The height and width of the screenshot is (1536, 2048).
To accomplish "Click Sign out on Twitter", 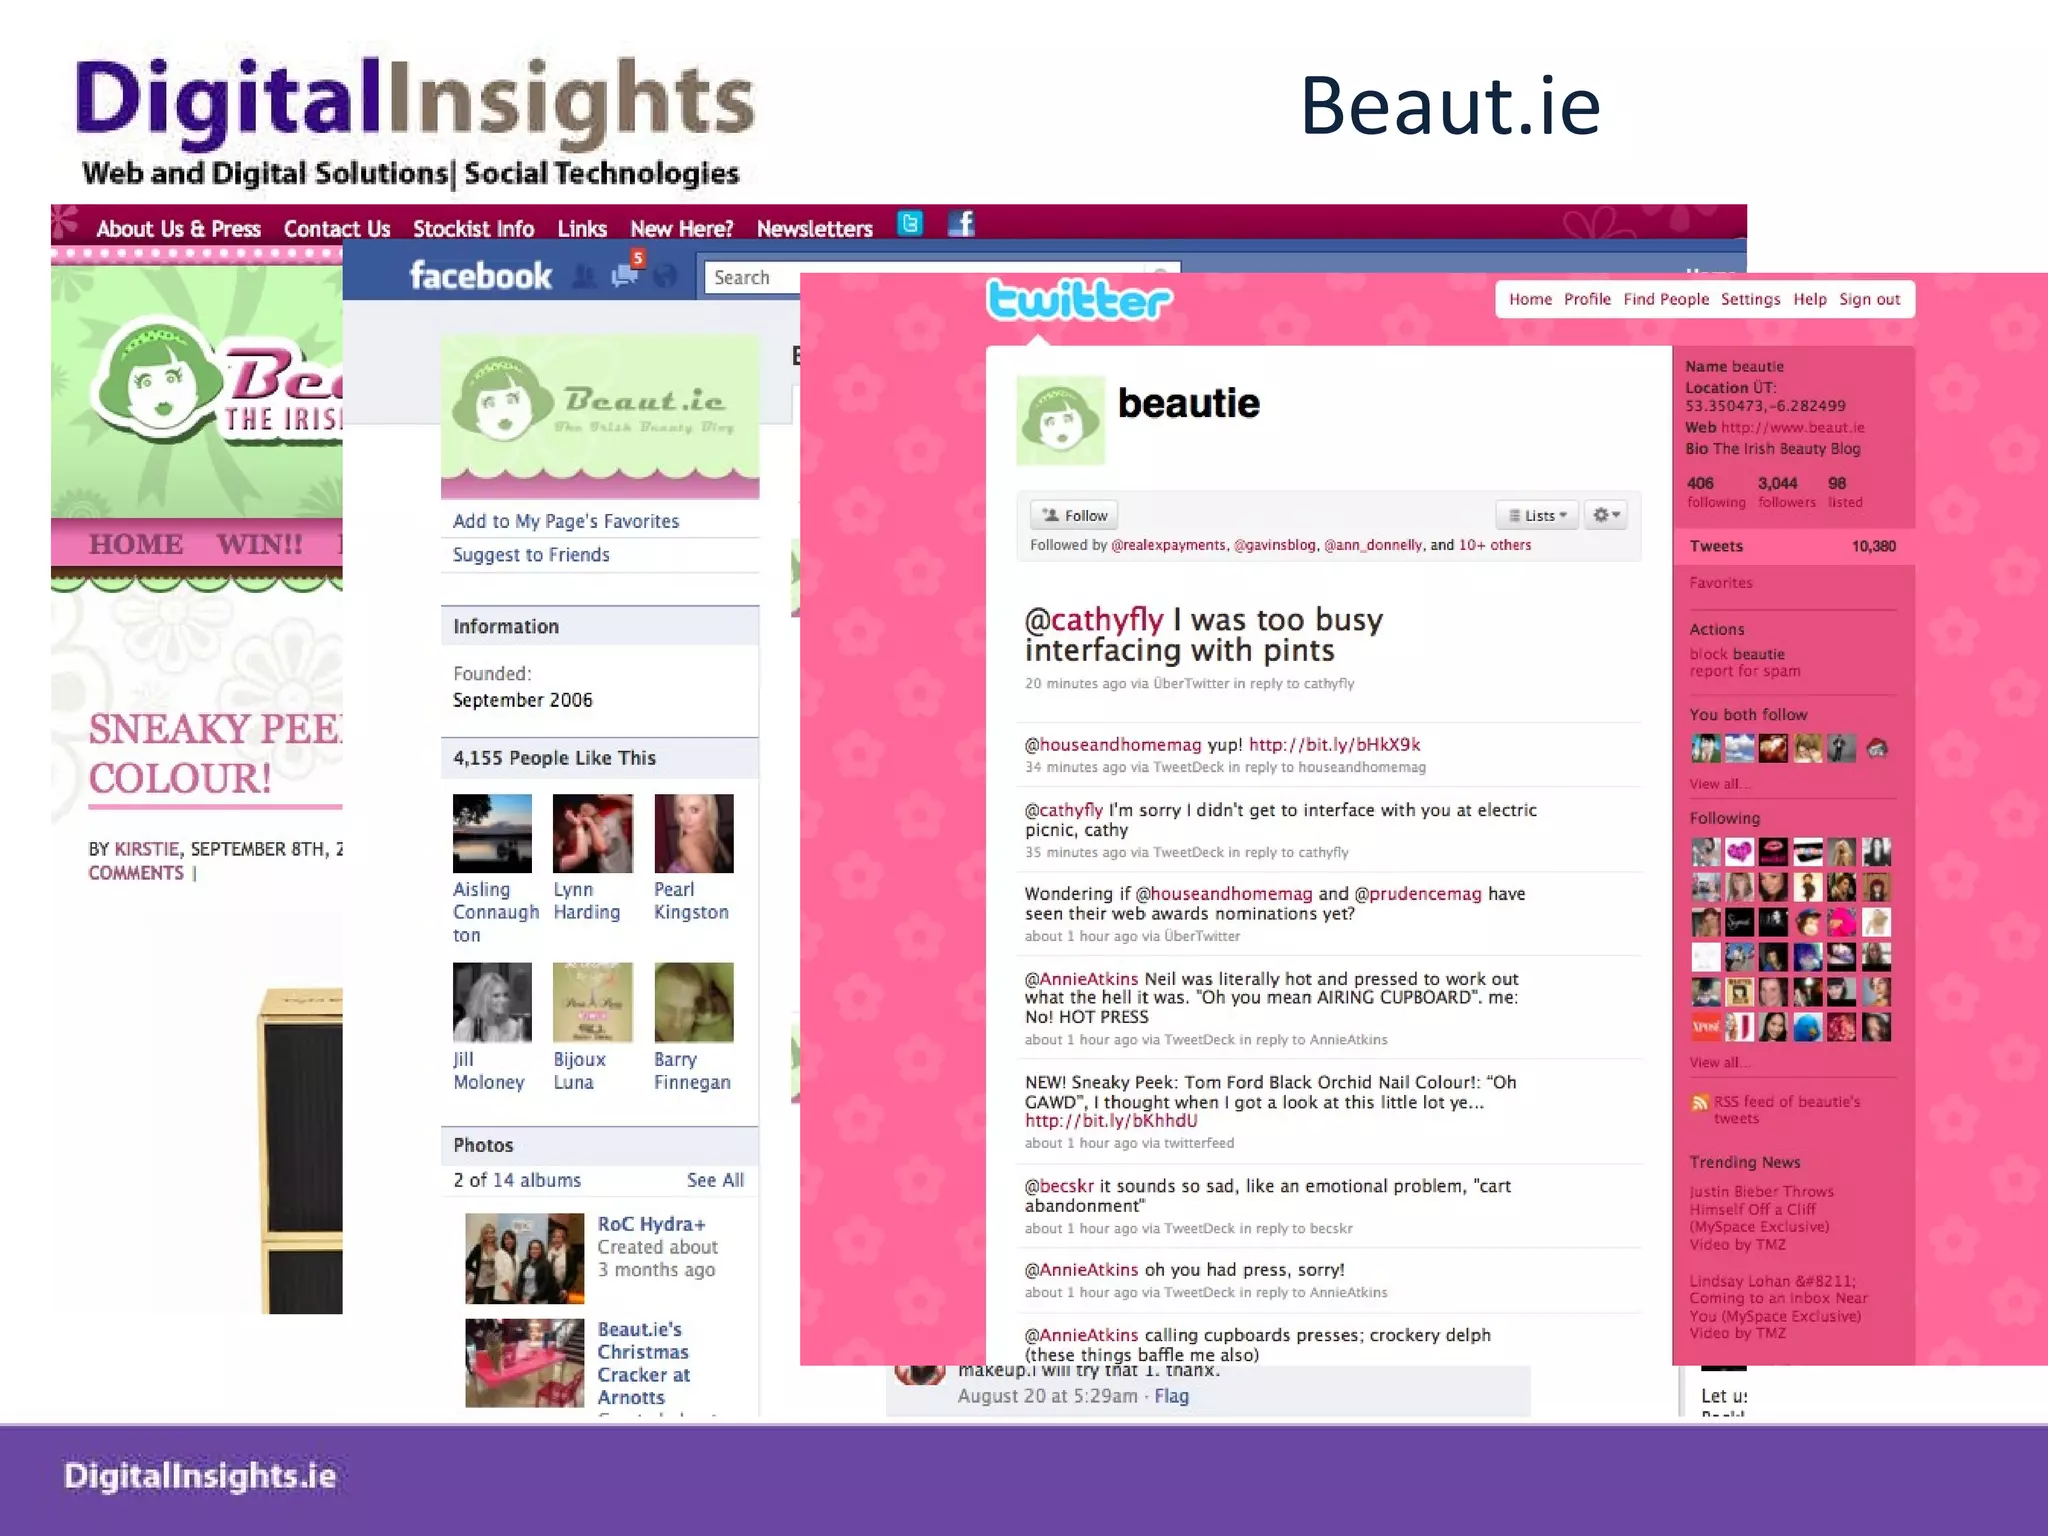I will click(x=1869, y=299).
